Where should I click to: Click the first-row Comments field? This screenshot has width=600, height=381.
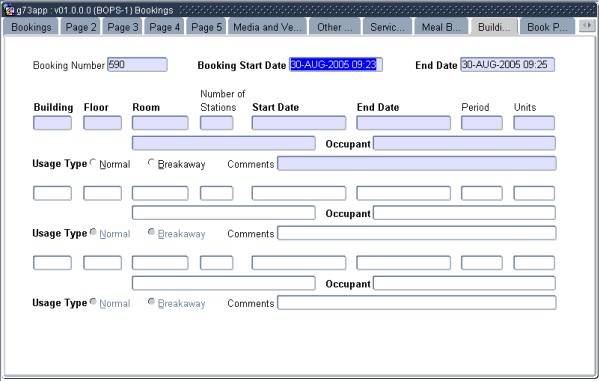tap(417, 163)
